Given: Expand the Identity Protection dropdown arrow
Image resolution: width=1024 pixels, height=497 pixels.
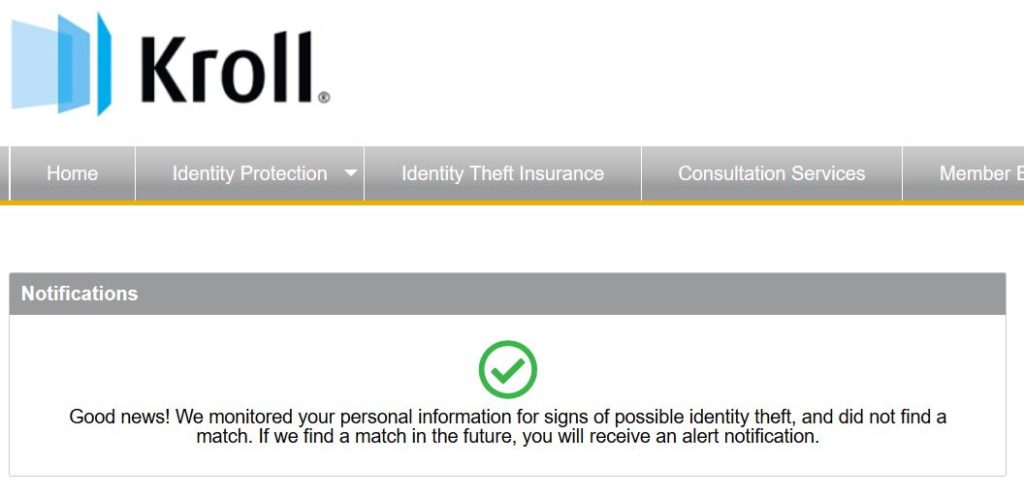Looking at the screenshot, I should click(x=351, y=173).
